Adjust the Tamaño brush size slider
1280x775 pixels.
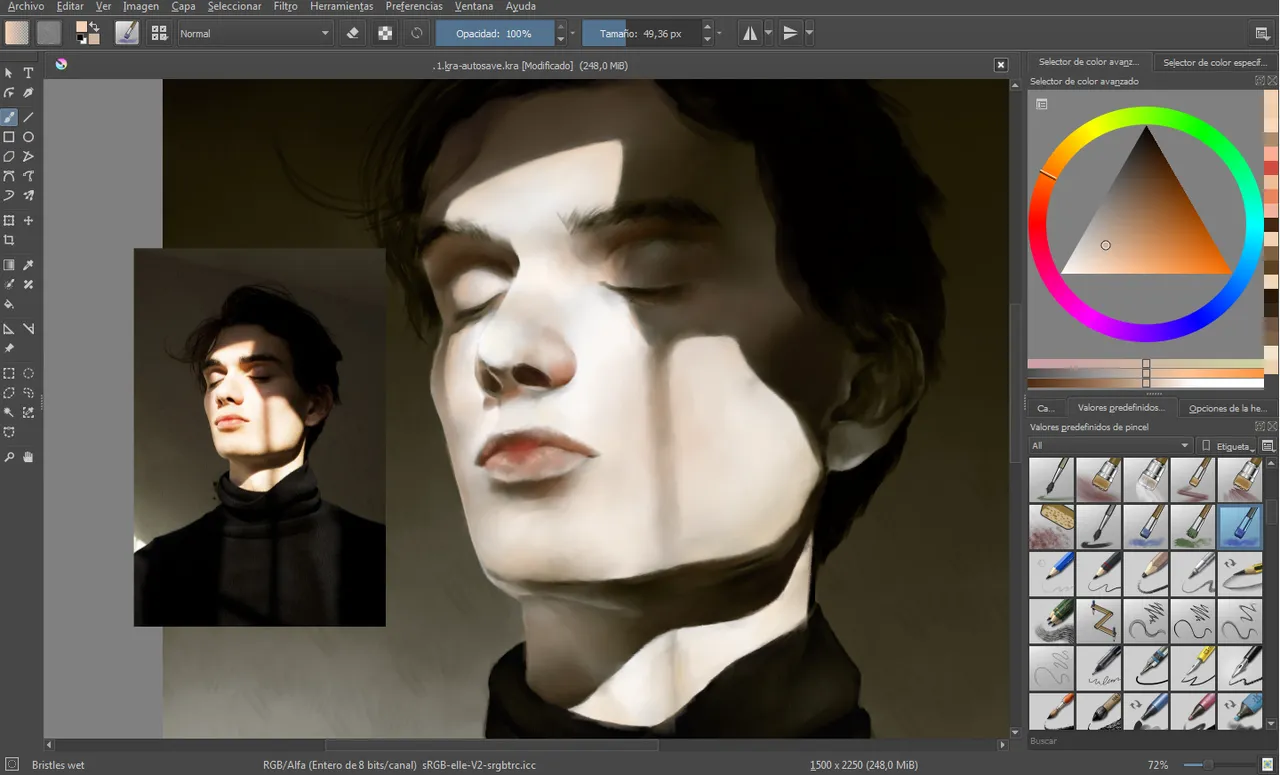tap(642, 33)
